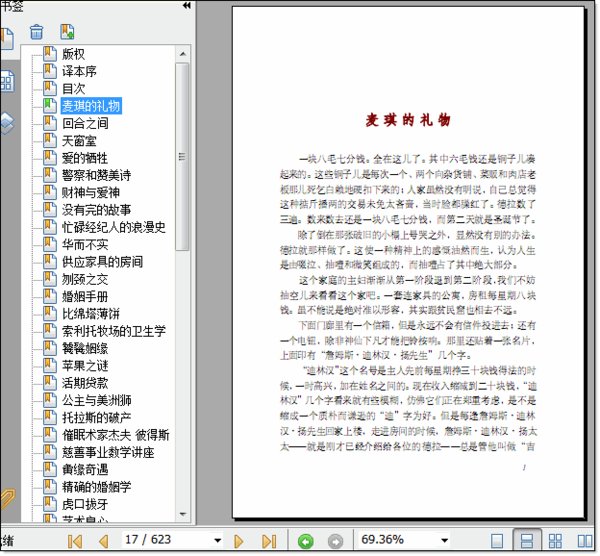Open the page number dropdown

pyautogui.click(x=217, y=540)
